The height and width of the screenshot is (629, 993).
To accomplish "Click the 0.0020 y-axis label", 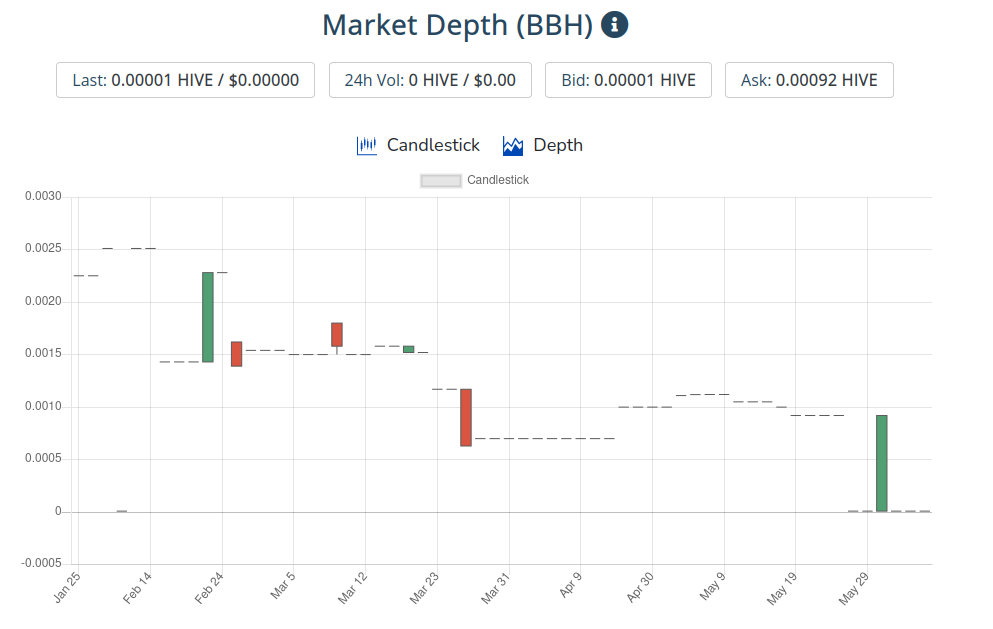I will coord(43,302).
